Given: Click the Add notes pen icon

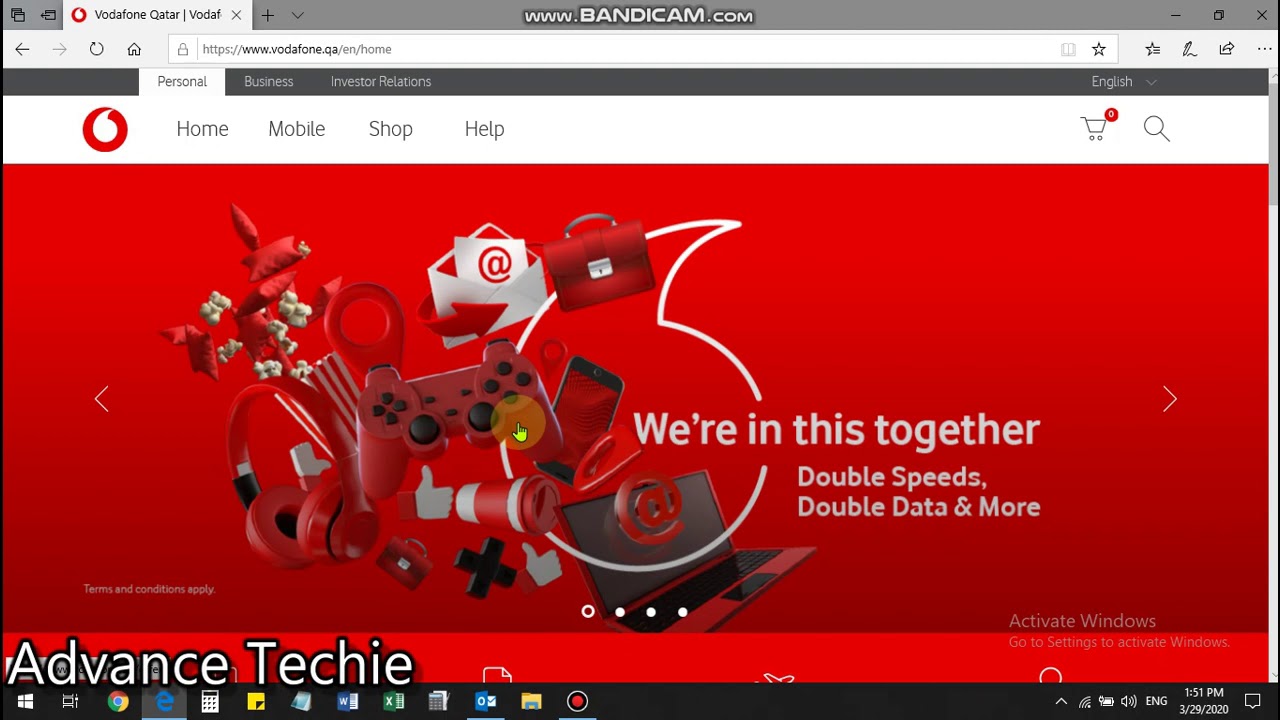Looking at the screenshot, I should pyautogui.click(x=1189, y=49).
